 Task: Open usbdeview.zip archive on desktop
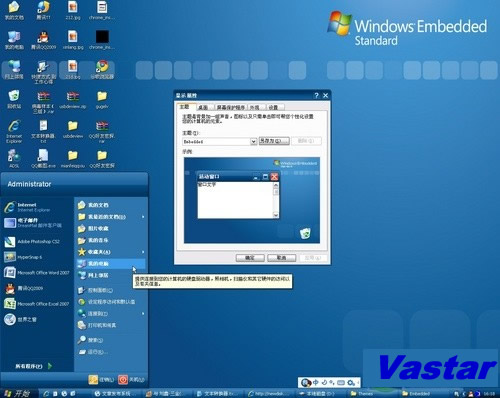tap(72, 99)
